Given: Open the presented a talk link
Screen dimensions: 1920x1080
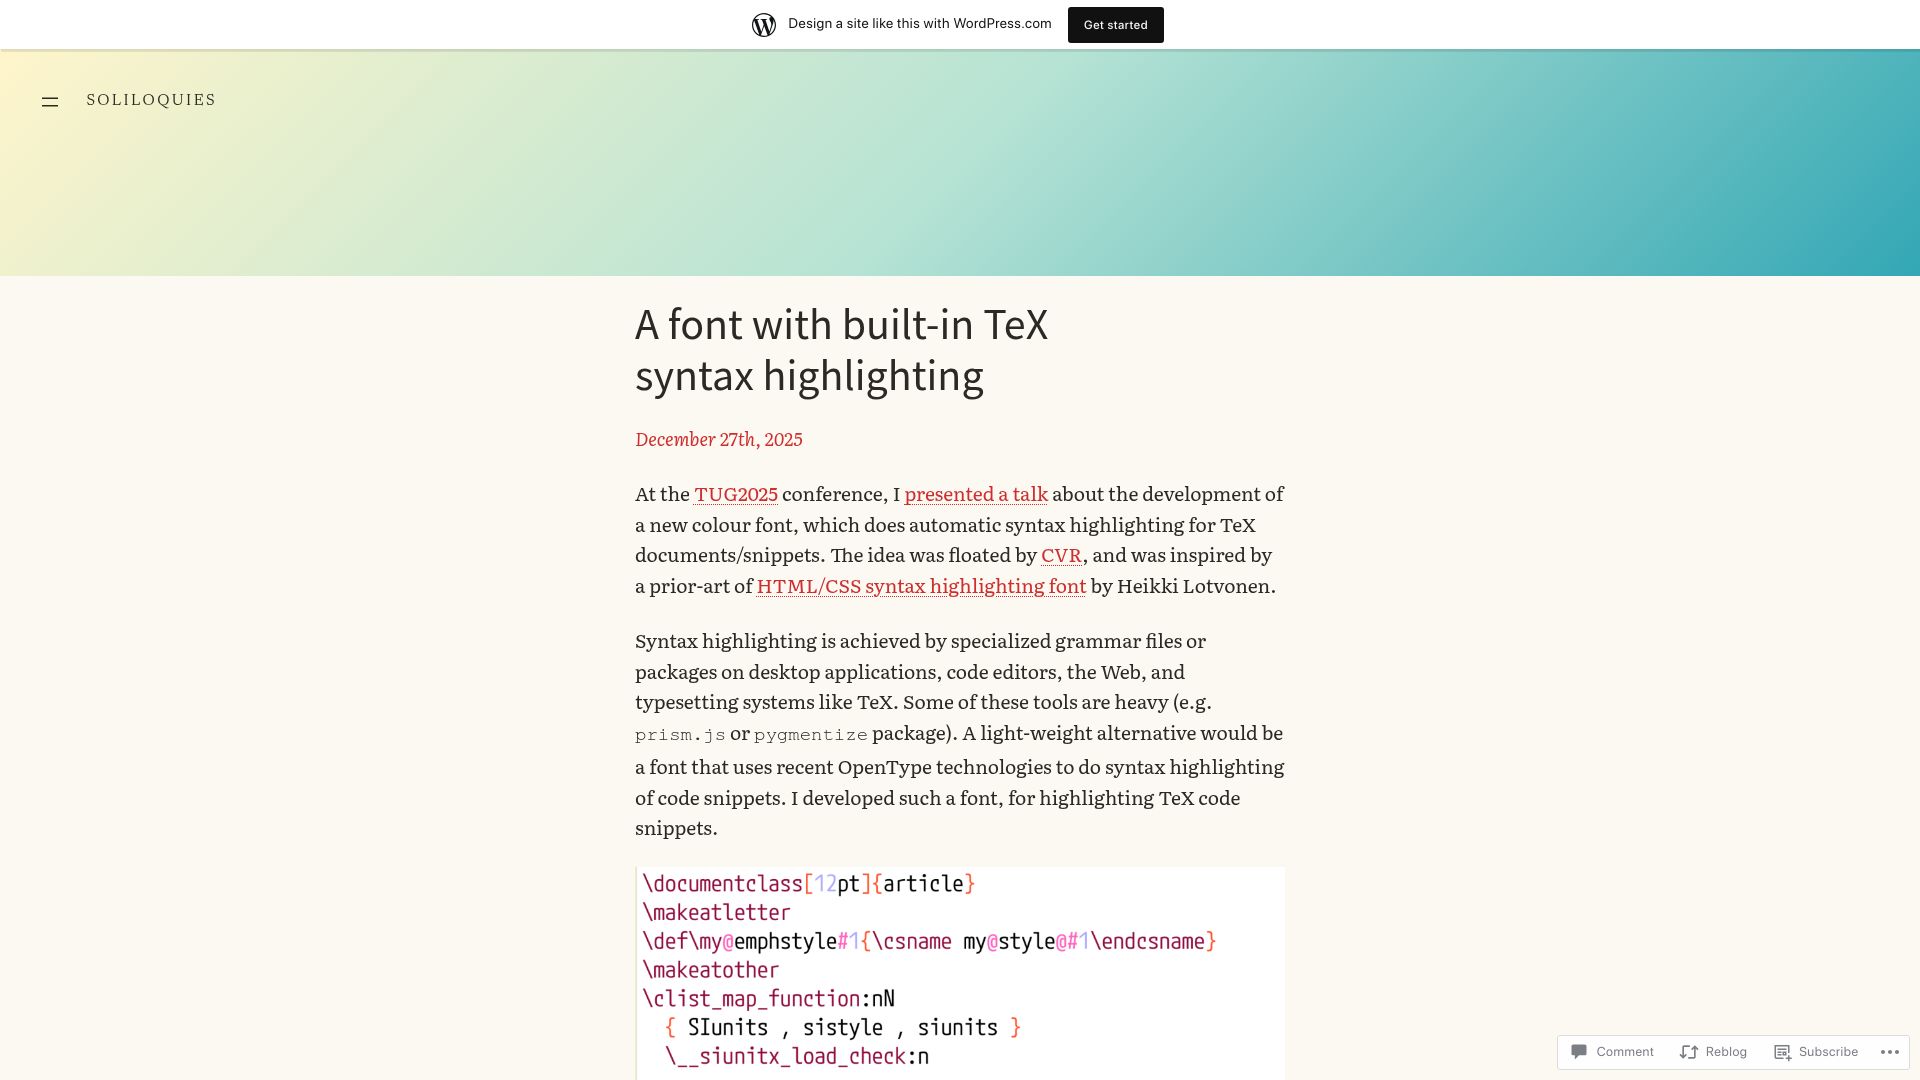Looking at the screenshot, I should pyautogui.click(x=976, y=494).
